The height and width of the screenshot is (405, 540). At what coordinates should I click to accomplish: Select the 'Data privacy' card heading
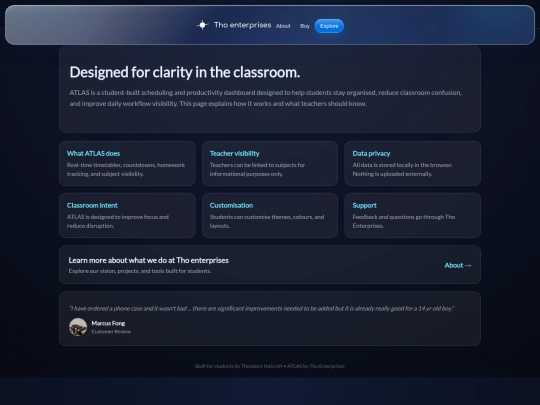pyautogui.click(x=371, y=154)
